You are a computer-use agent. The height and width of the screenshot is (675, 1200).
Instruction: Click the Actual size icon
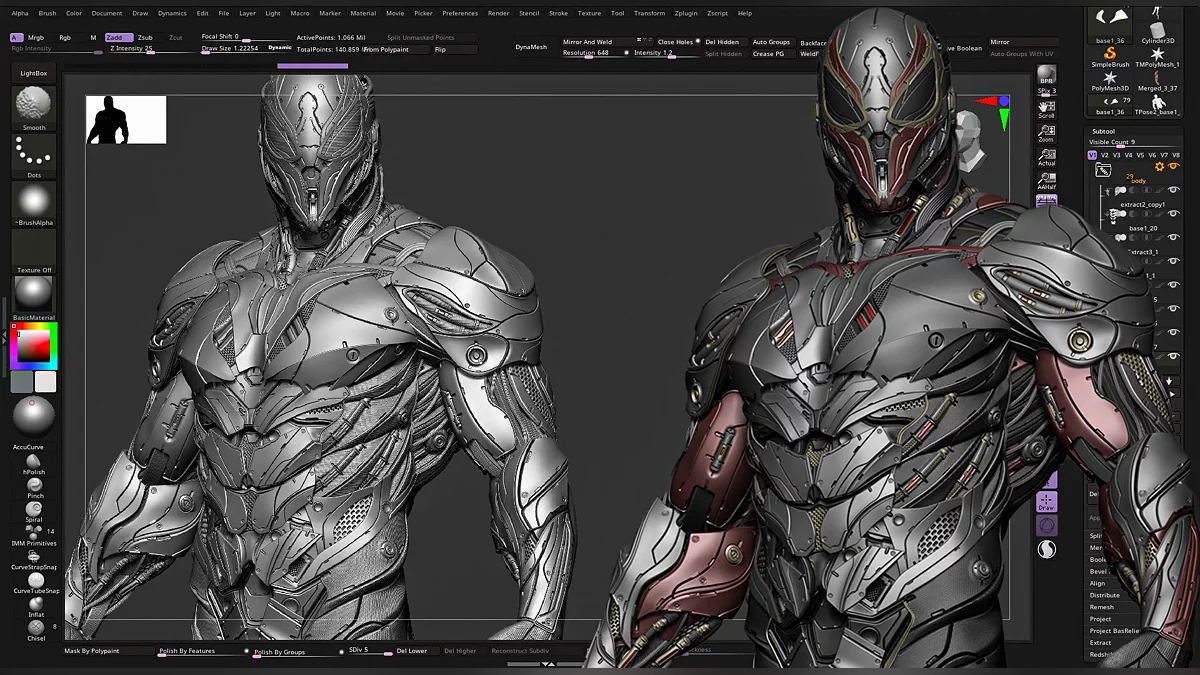(x=1046, y=156)
